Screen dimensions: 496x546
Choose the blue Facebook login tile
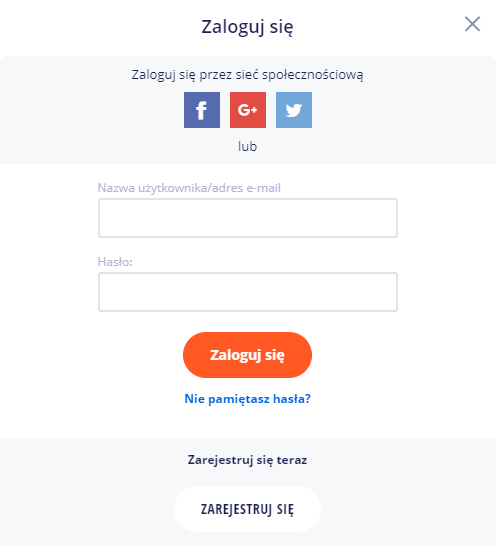202,110
